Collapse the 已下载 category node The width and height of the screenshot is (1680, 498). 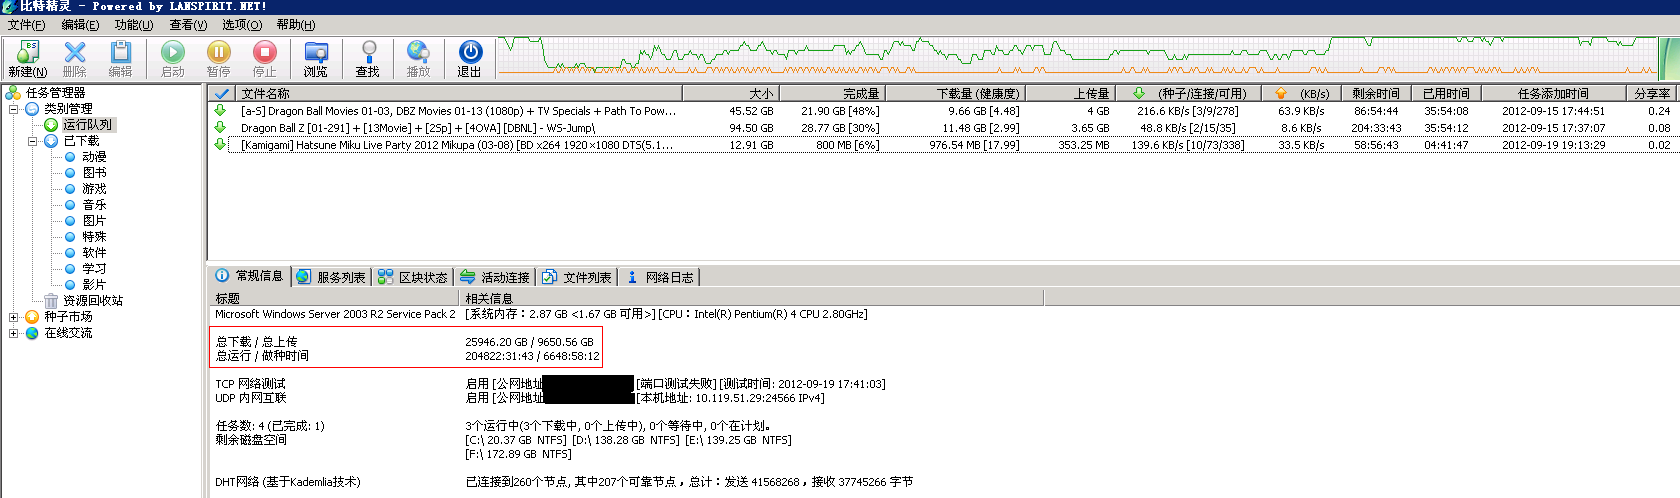click(x=33, y=141)
